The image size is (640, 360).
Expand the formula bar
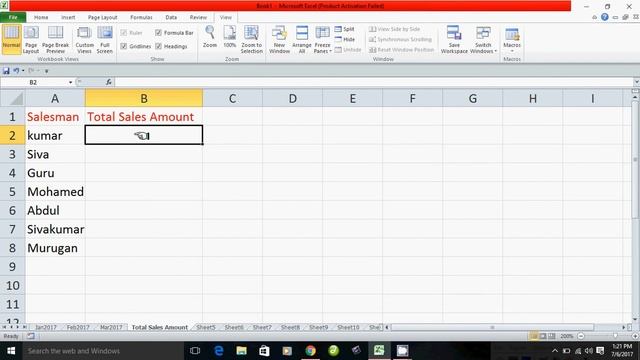(x=636, y=82)
